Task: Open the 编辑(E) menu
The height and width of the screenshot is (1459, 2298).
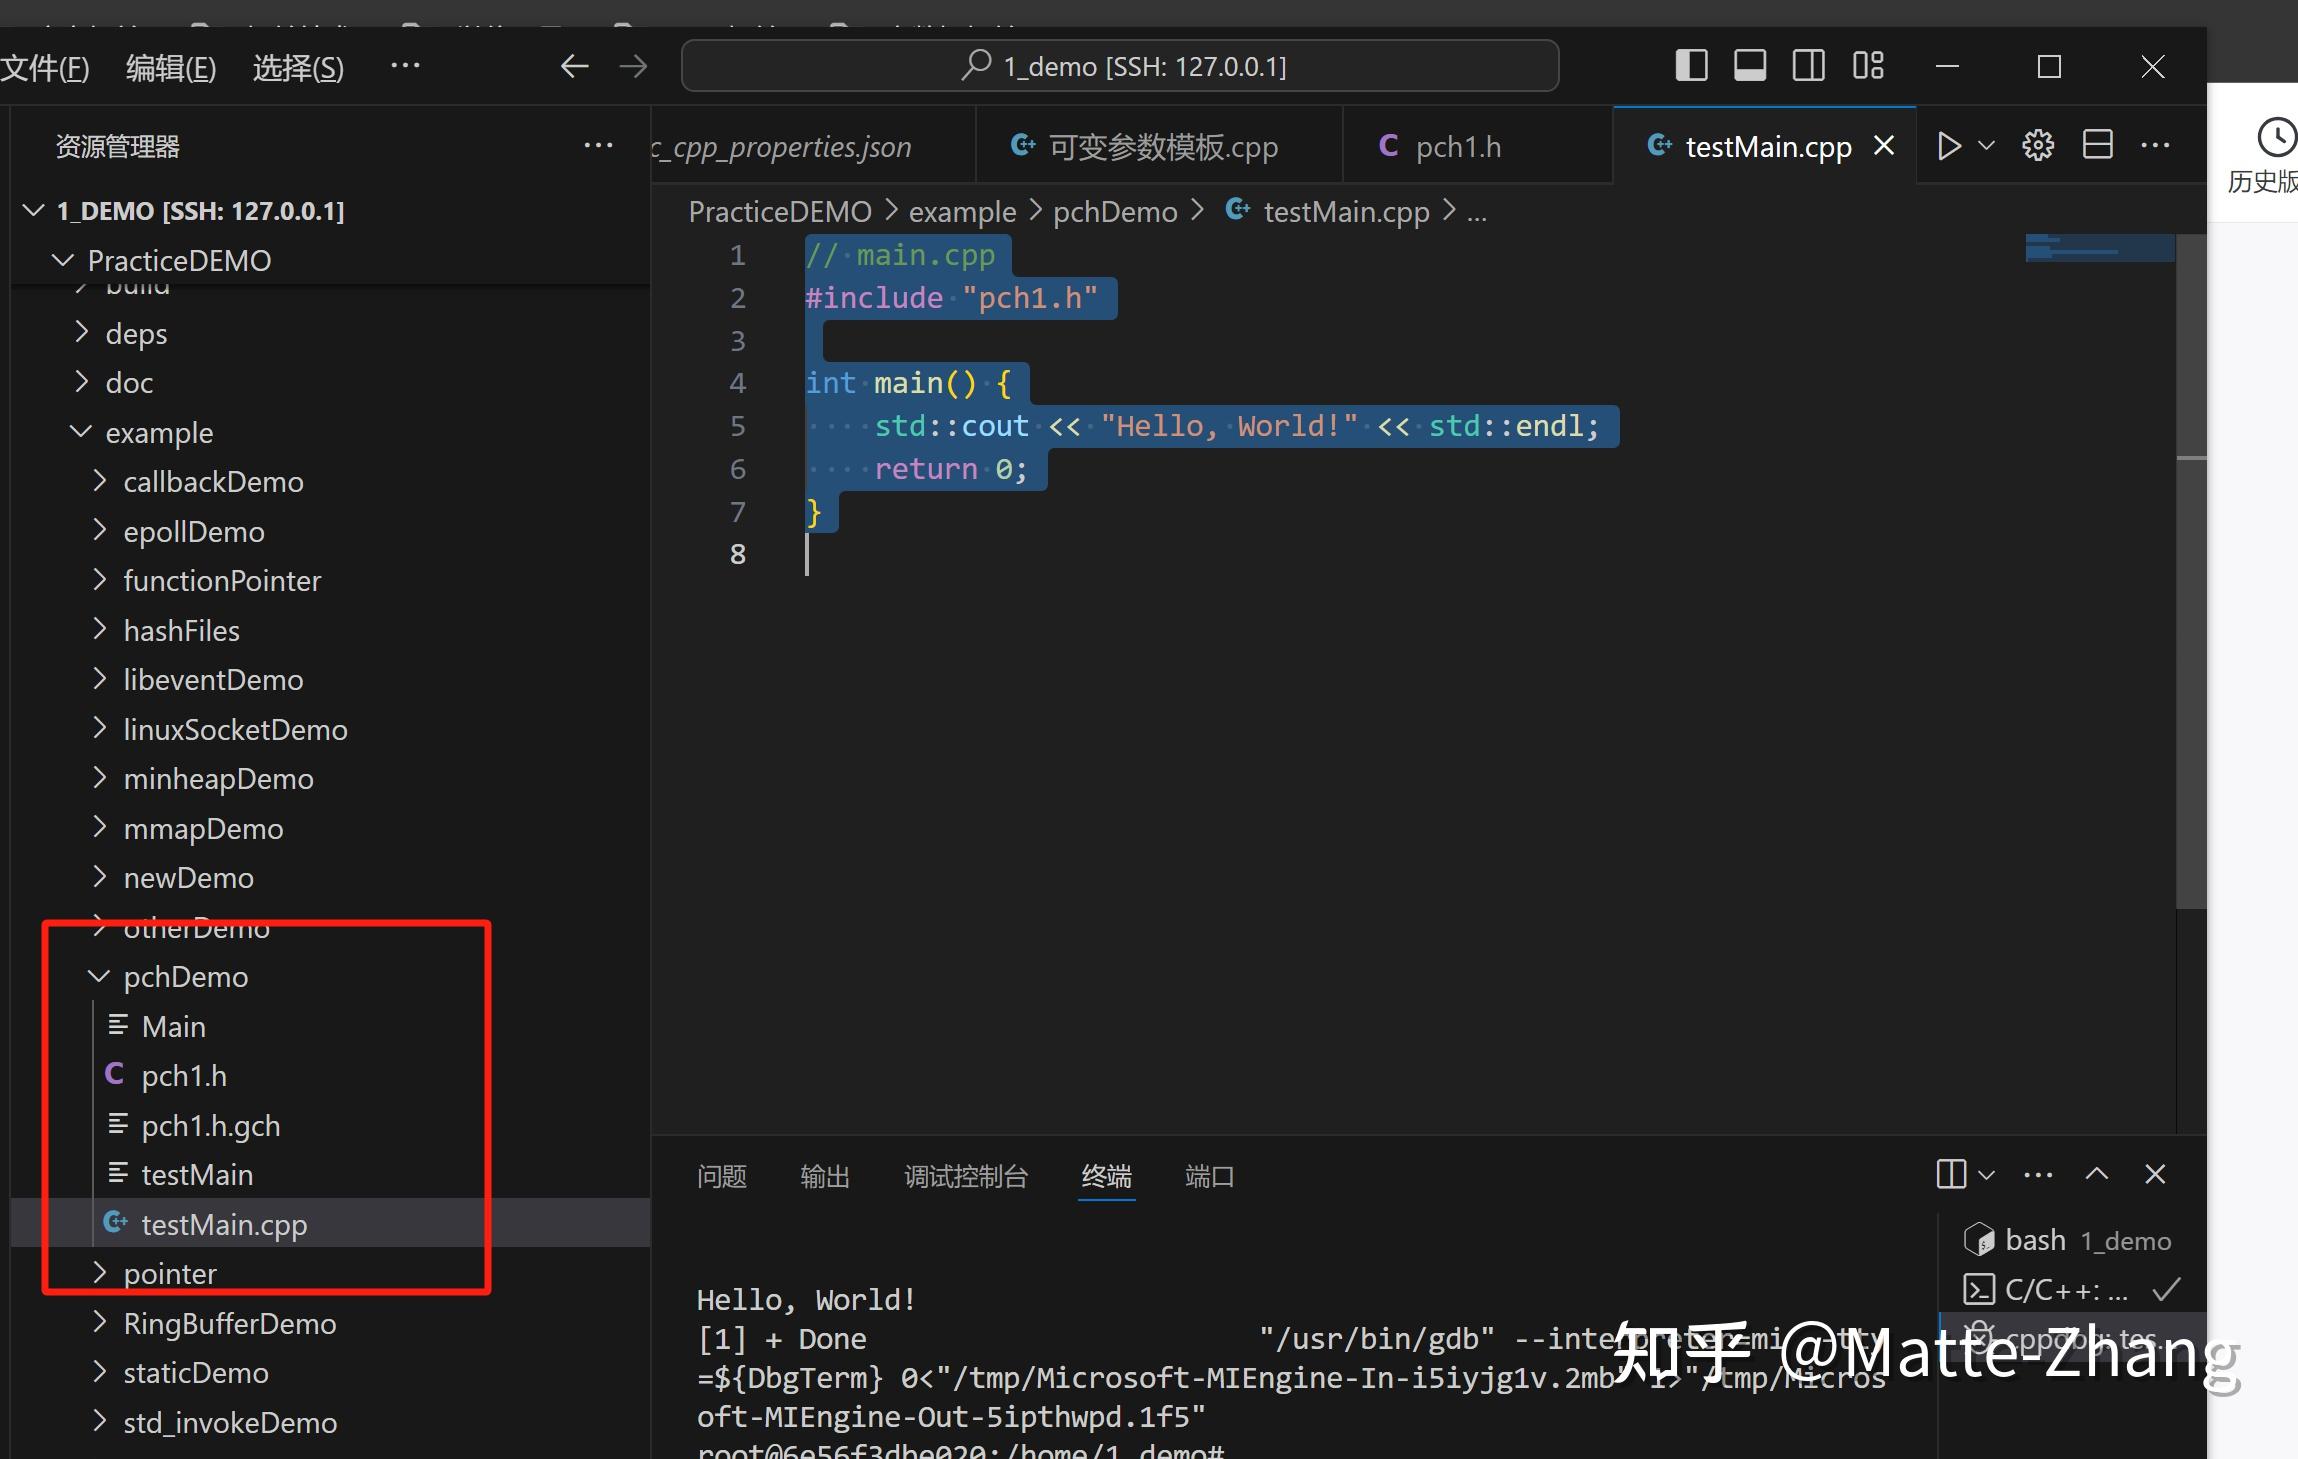Action: (x=169, y=66)
